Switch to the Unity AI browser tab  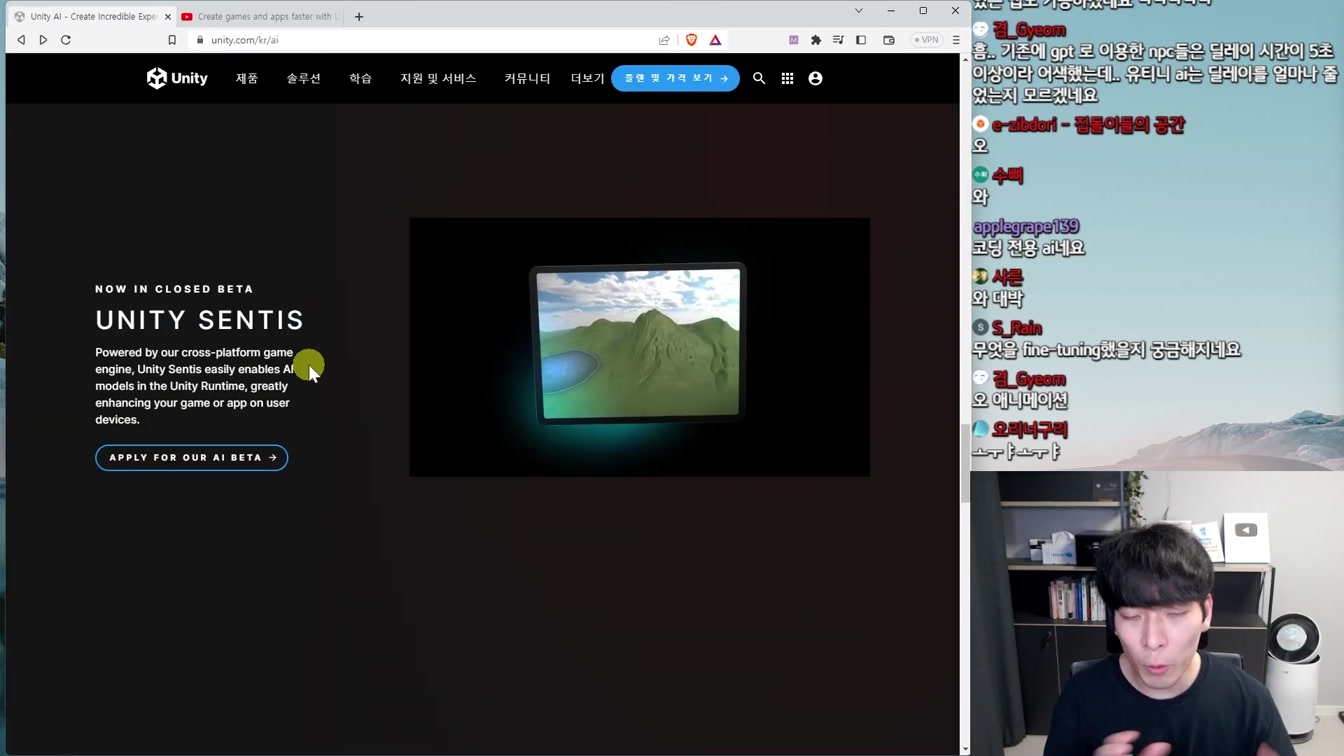pos(93,16)
